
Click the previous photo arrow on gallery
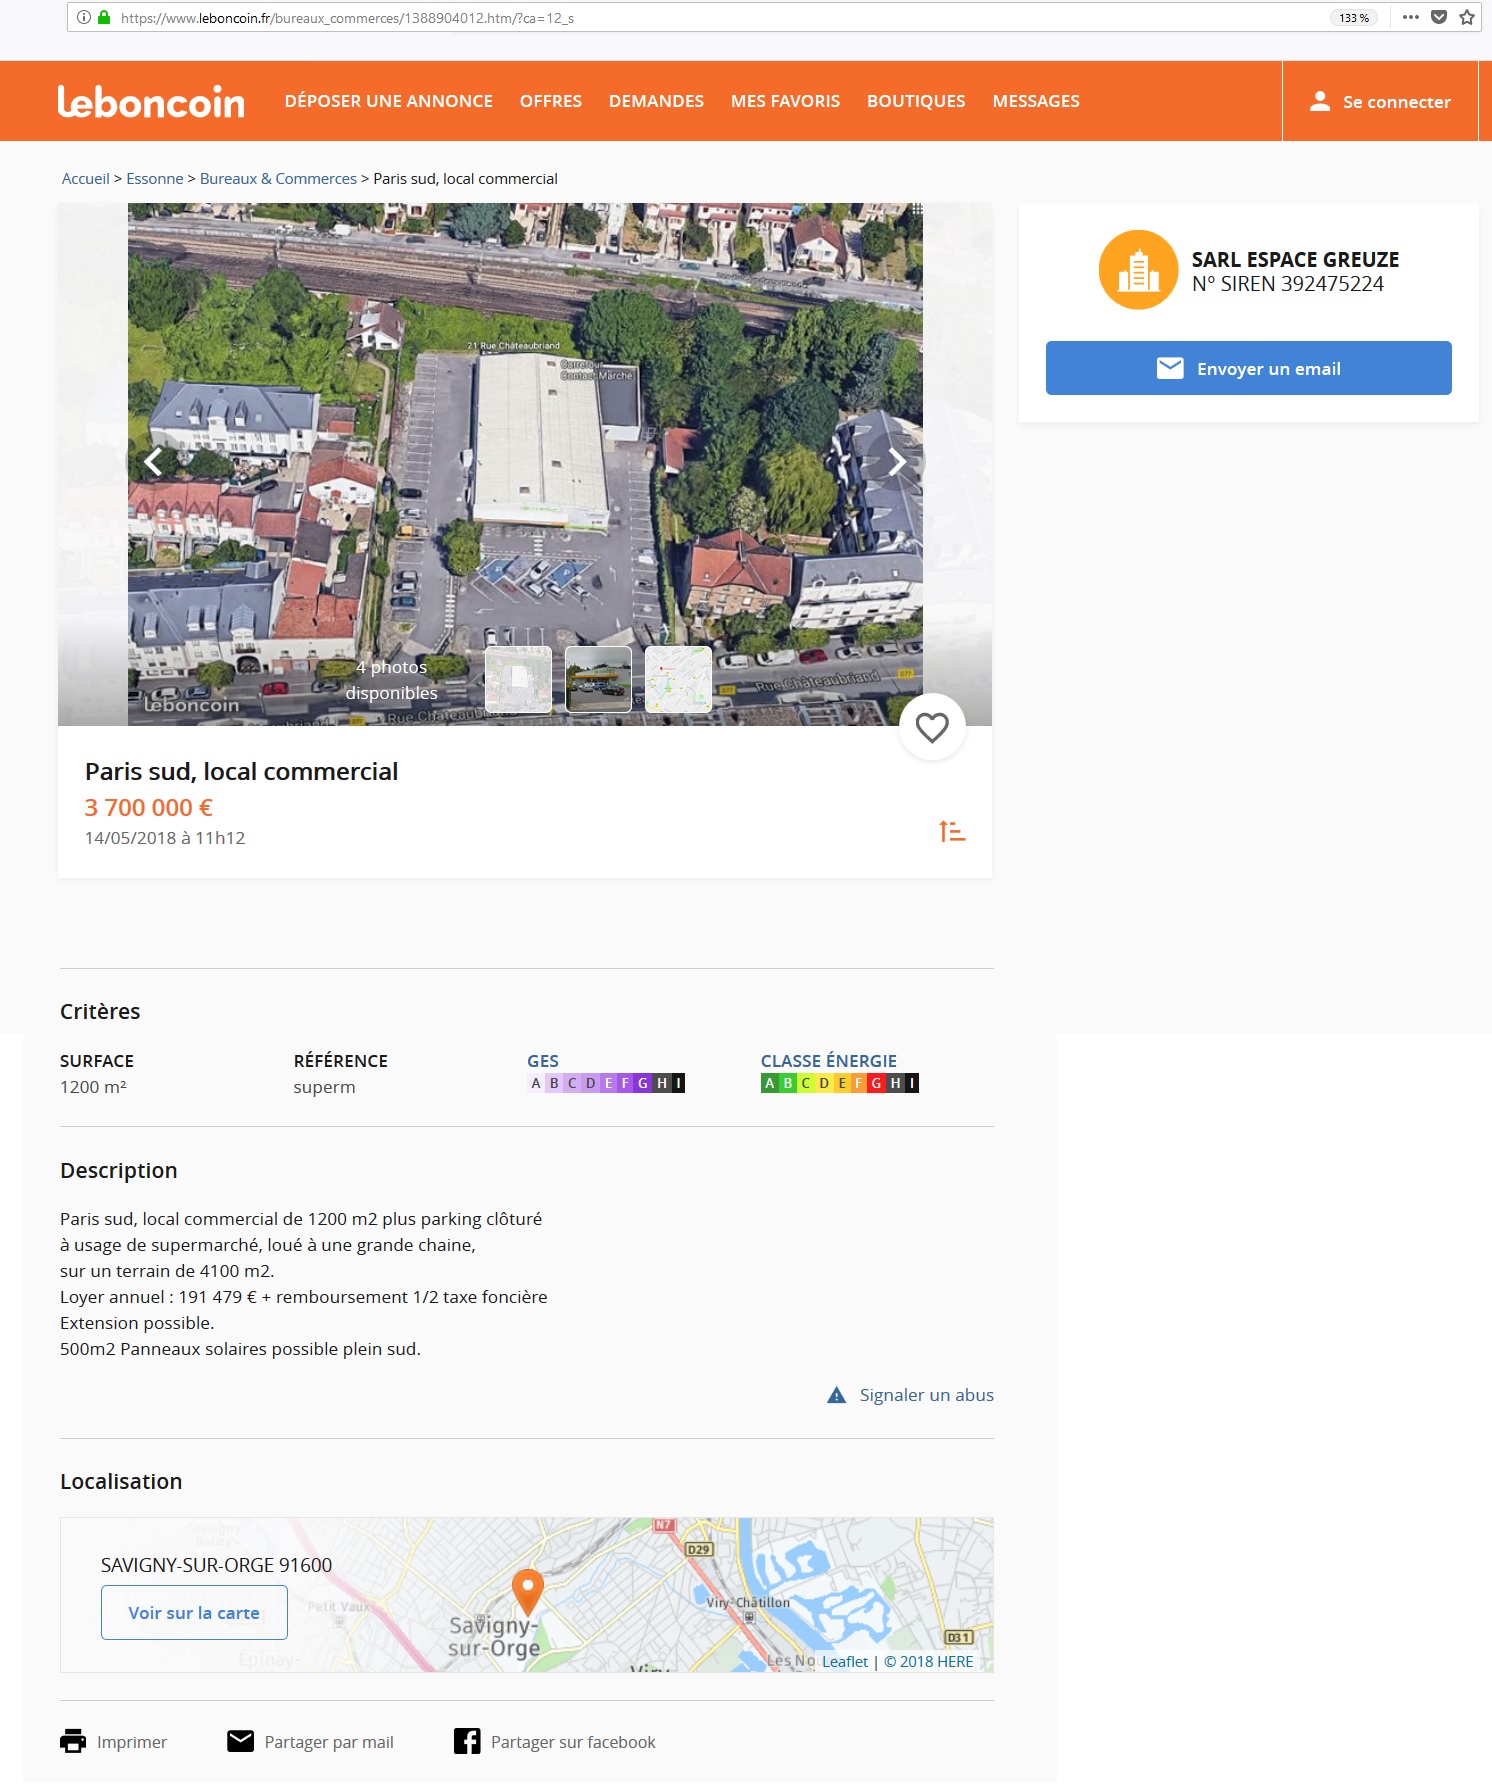(153, 462)
